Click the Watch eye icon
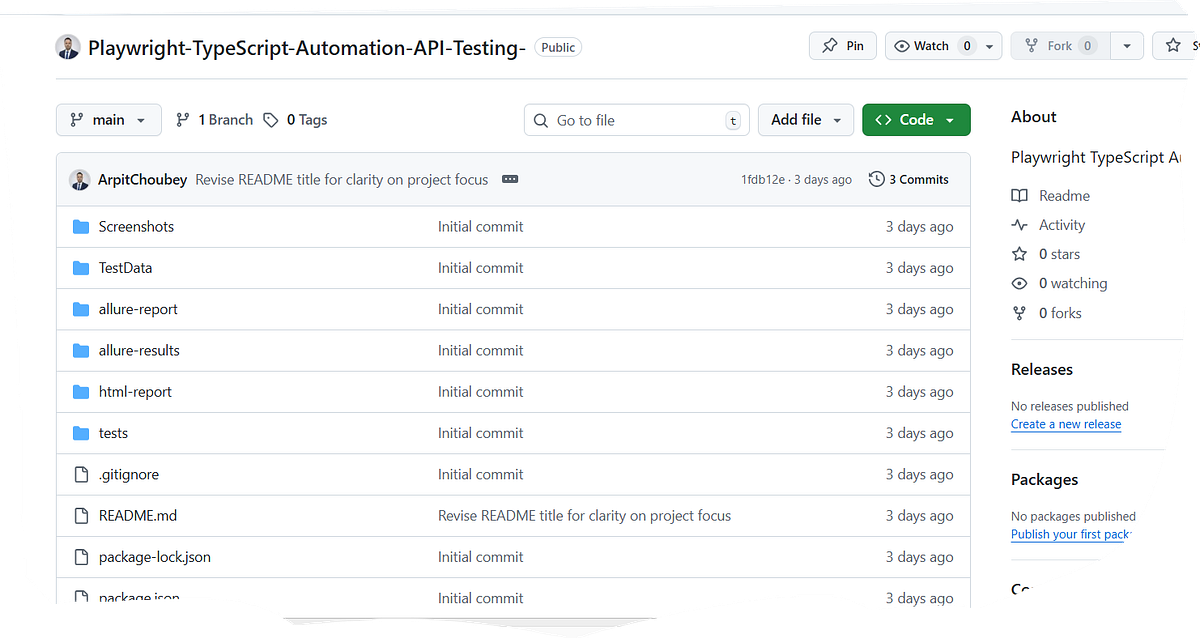 tap(902, 46)
